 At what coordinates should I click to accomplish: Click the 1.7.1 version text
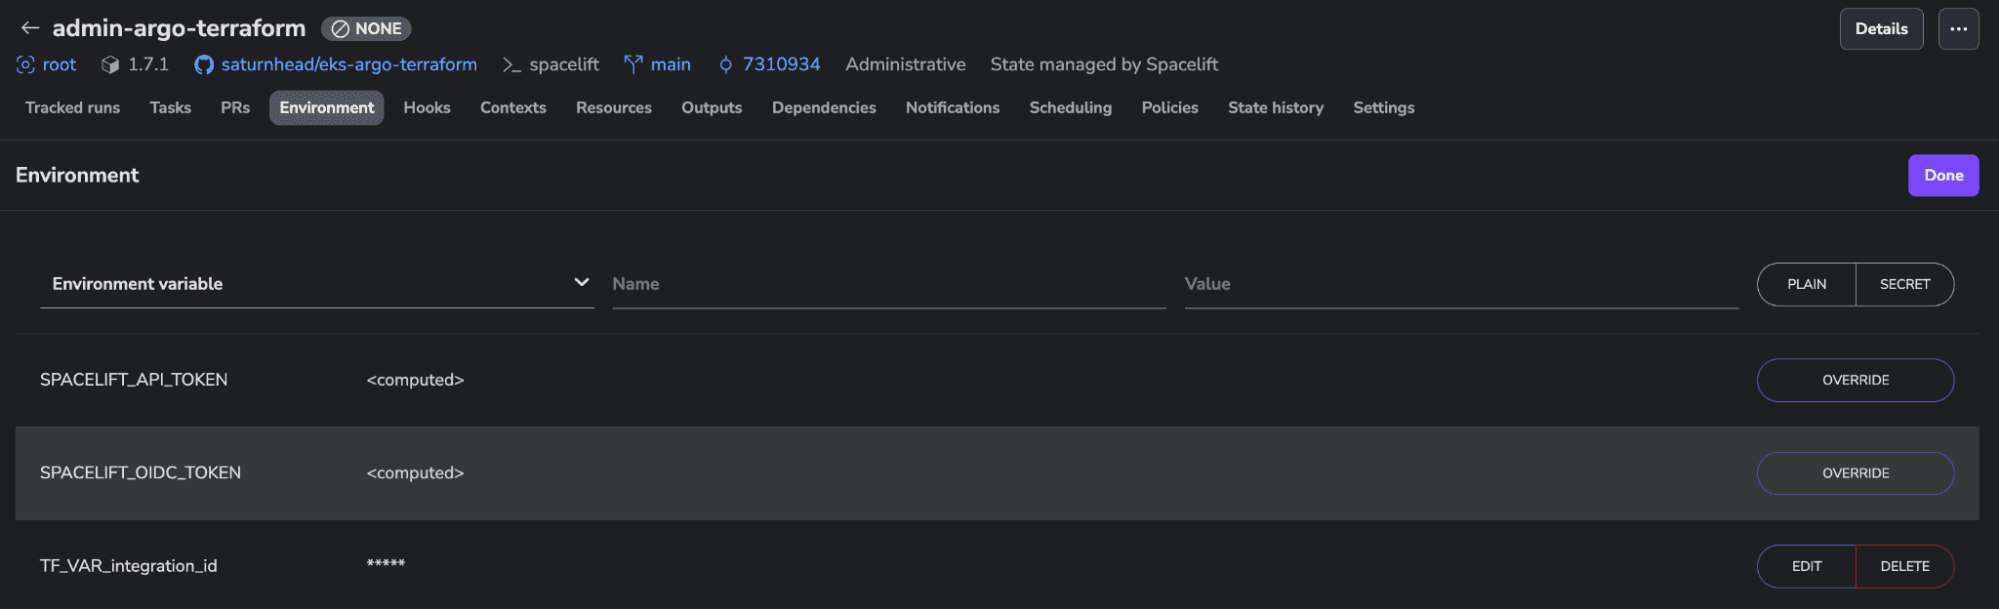(x=148, y=65)
